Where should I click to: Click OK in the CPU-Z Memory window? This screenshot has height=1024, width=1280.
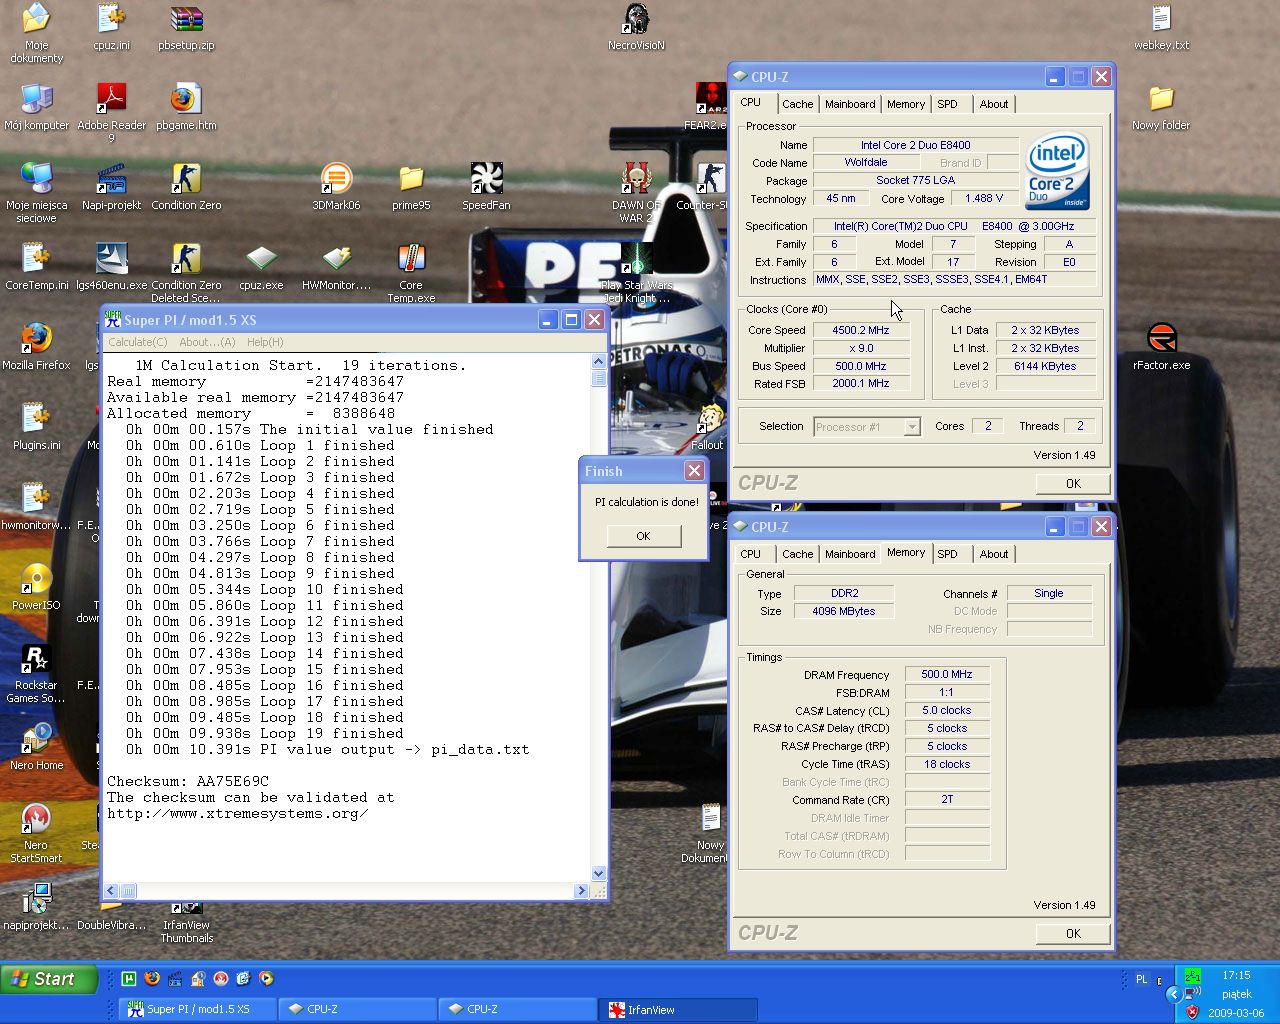pos(1073,933)
